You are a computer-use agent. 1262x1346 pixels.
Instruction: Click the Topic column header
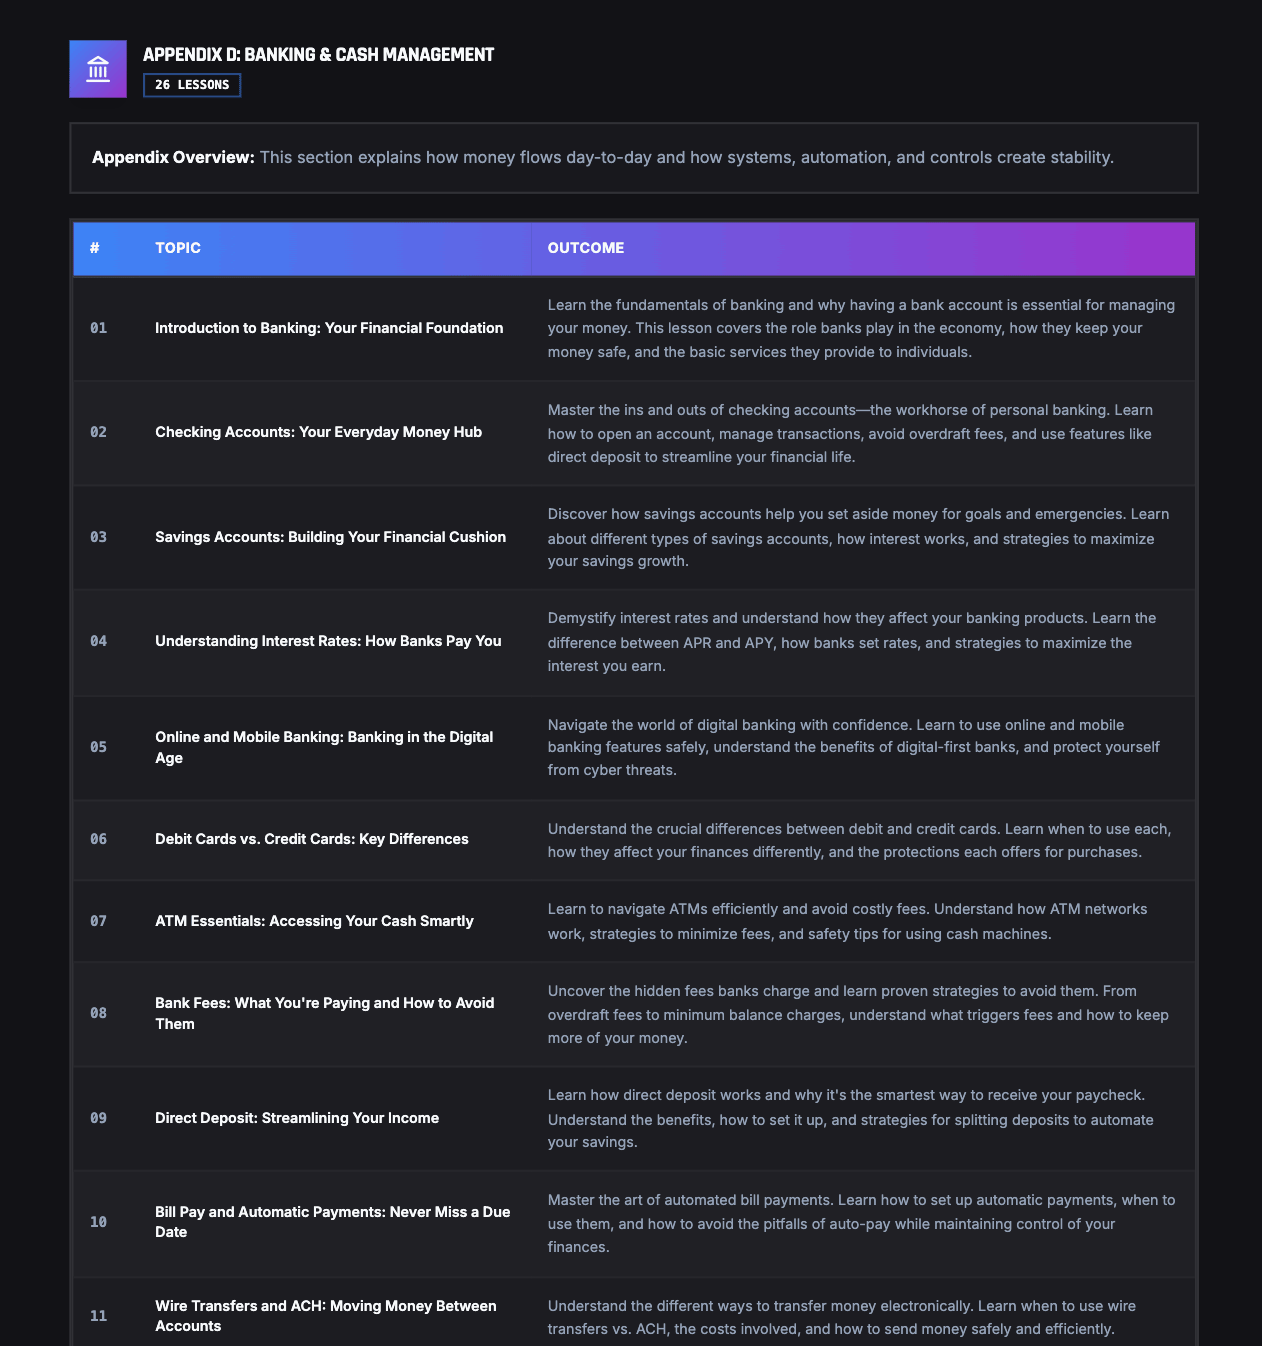pos(178,248)
